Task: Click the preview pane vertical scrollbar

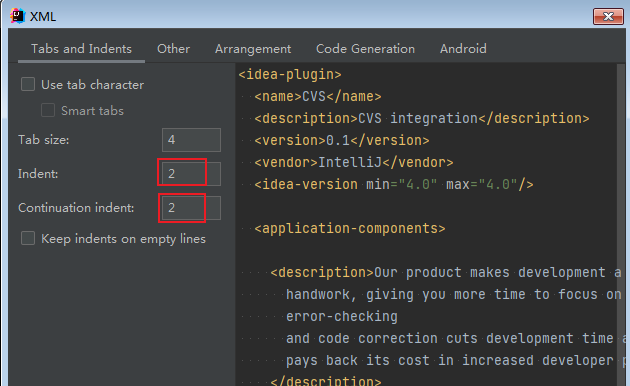Action: point(621,224)
